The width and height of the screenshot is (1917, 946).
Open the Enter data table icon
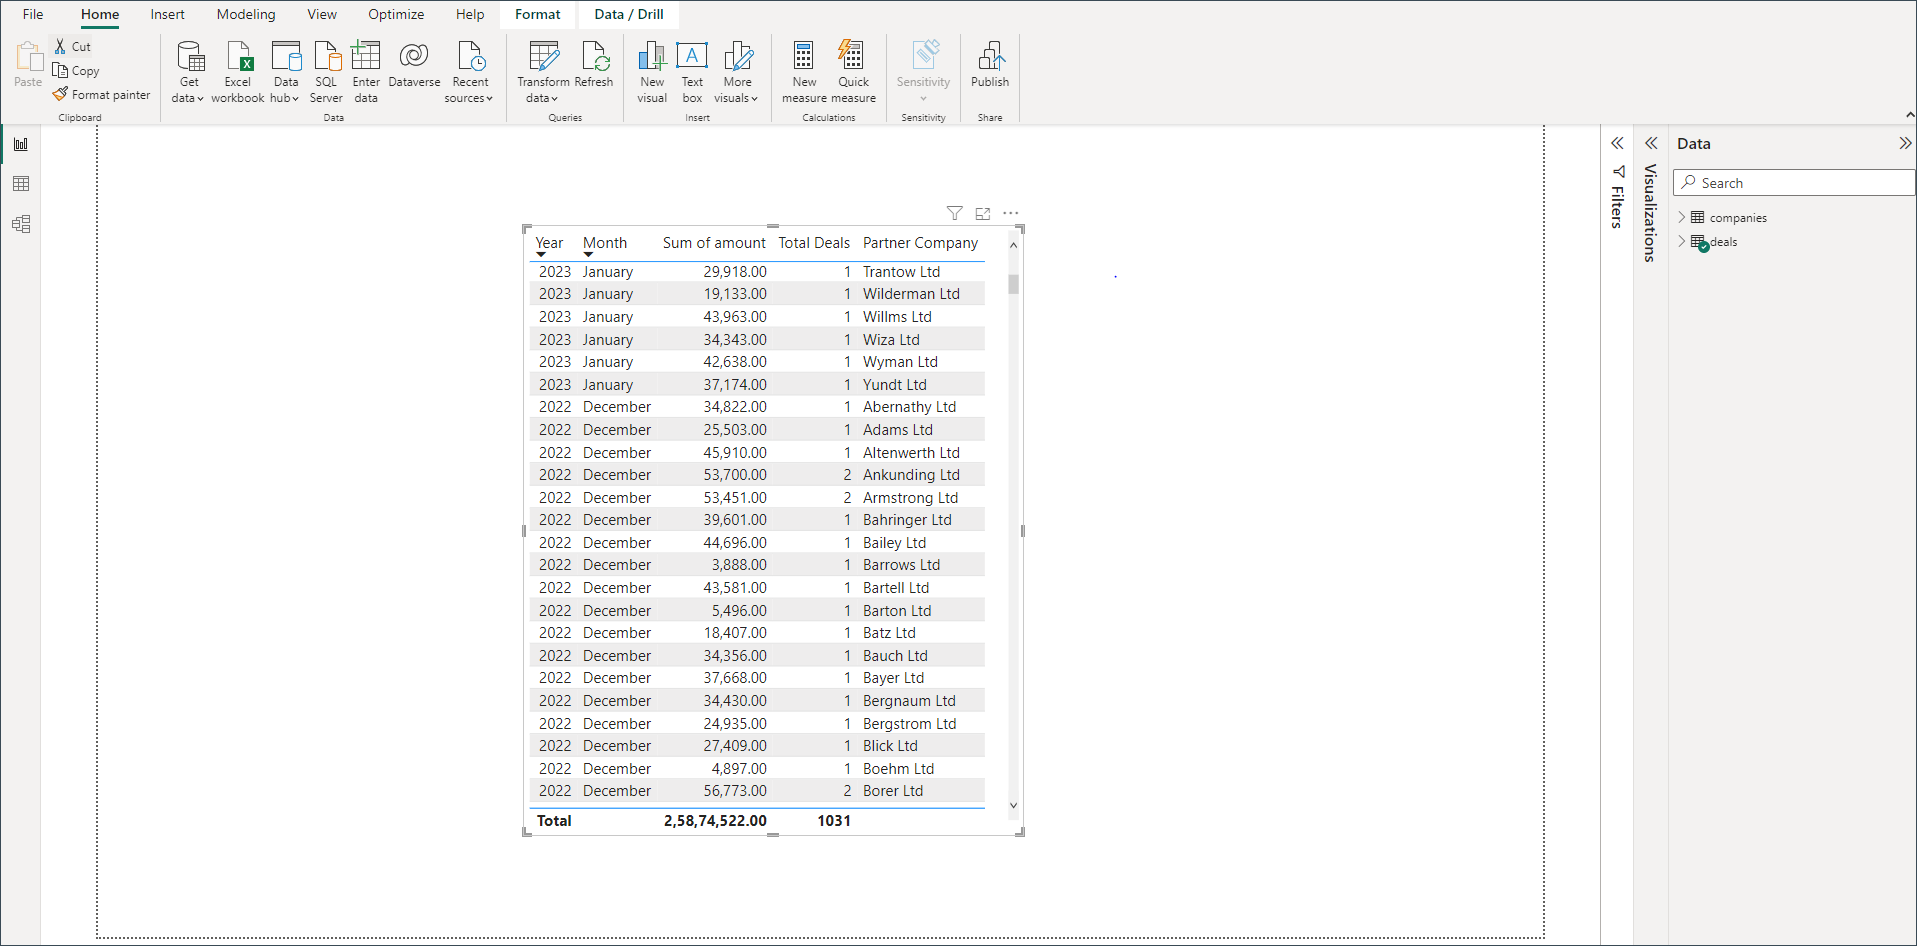point(366,55)
